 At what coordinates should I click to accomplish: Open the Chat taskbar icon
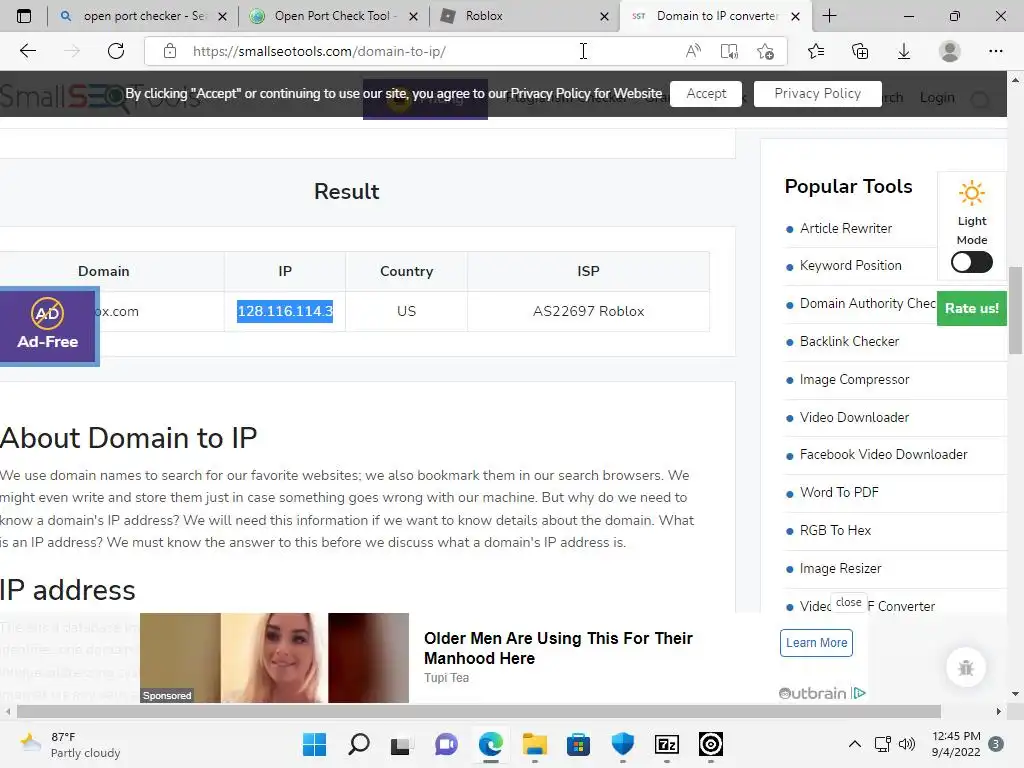[446, 744]
